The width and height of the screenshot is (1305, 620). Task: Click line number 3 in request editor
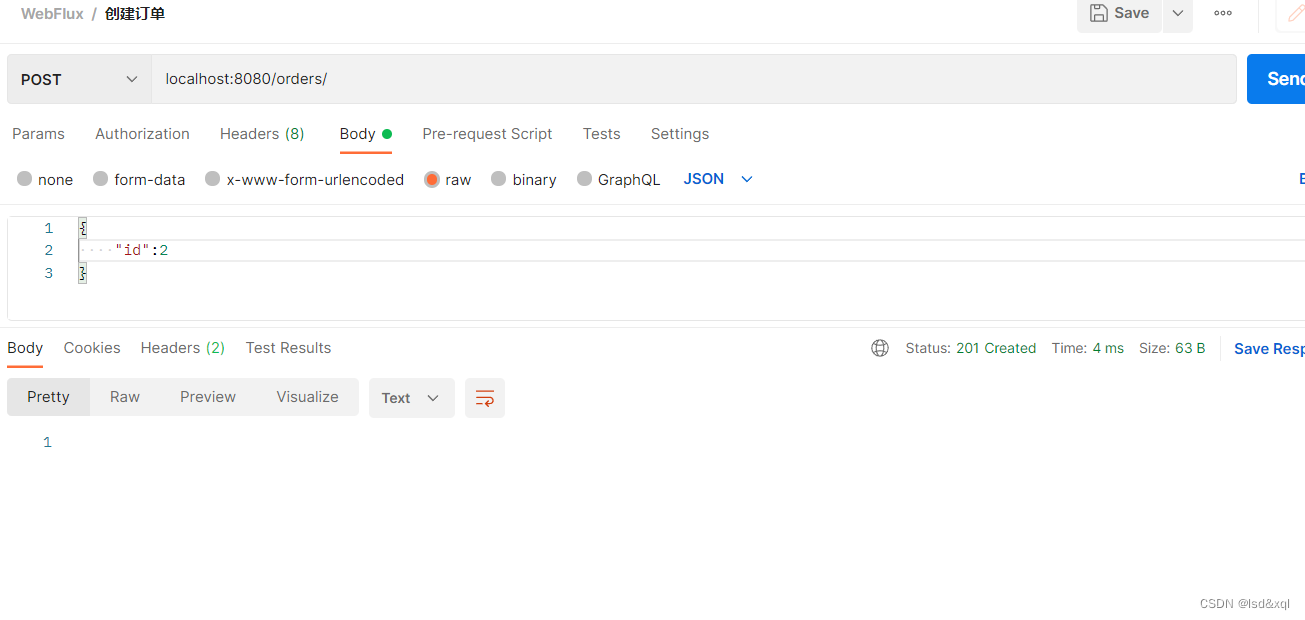click(48, 273)
